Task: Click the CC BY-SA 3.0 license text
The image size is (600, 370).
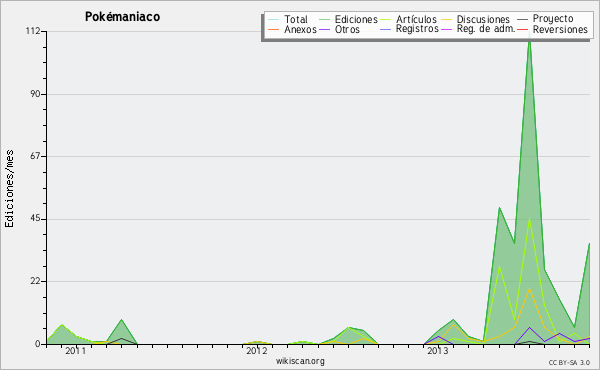Action: click(x=569, y=363)
